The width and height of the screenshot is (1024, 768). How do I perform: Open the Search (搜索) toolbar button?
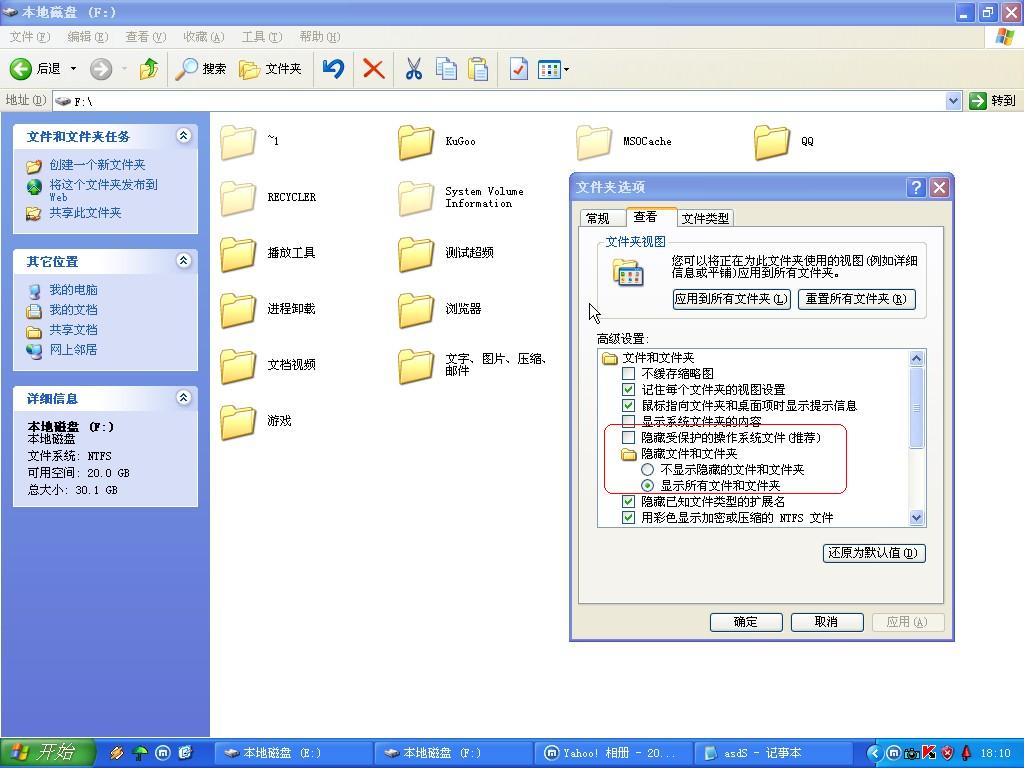[x=200, y=69]
